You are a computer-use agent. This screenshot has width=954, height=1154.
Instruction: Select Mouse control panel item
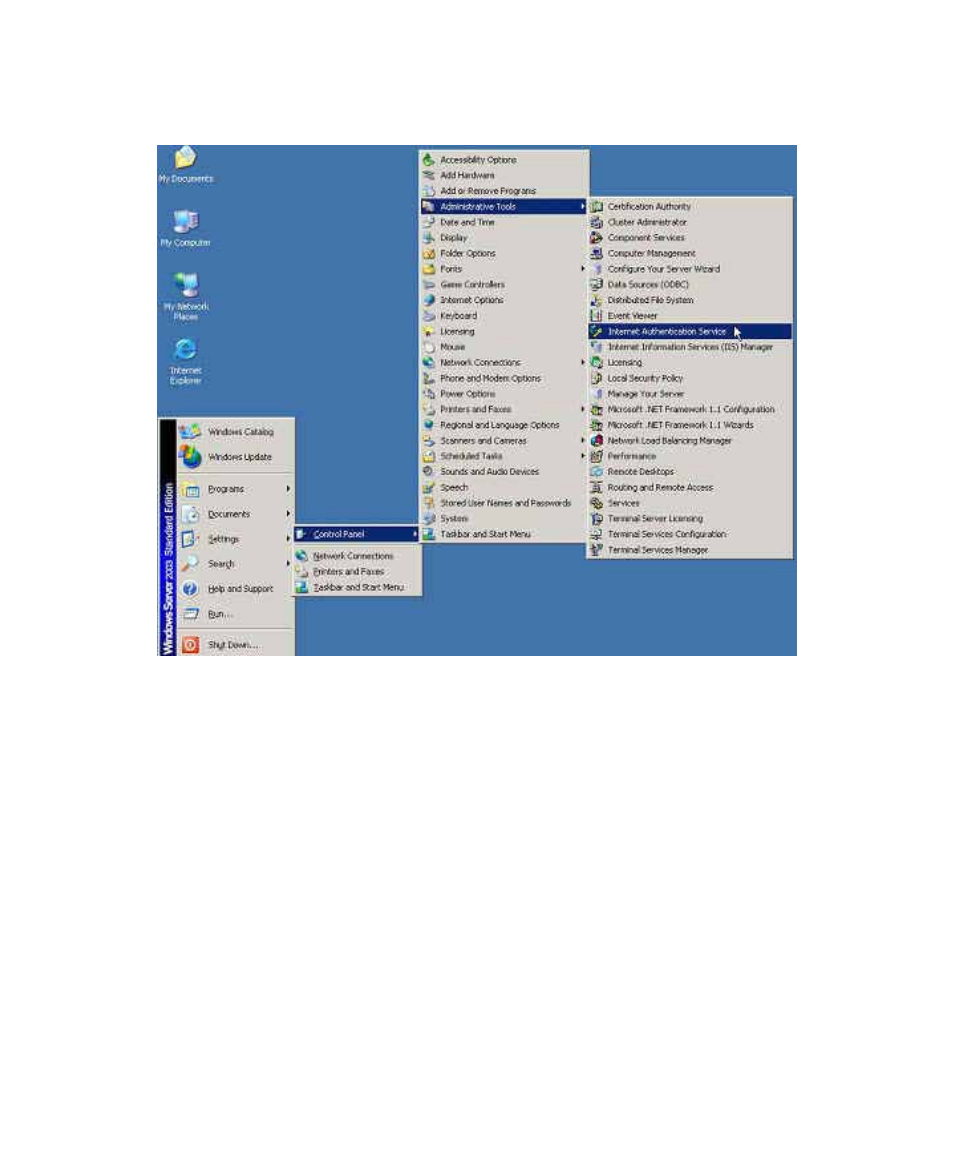pyautogui.click(x=504, y=347)
